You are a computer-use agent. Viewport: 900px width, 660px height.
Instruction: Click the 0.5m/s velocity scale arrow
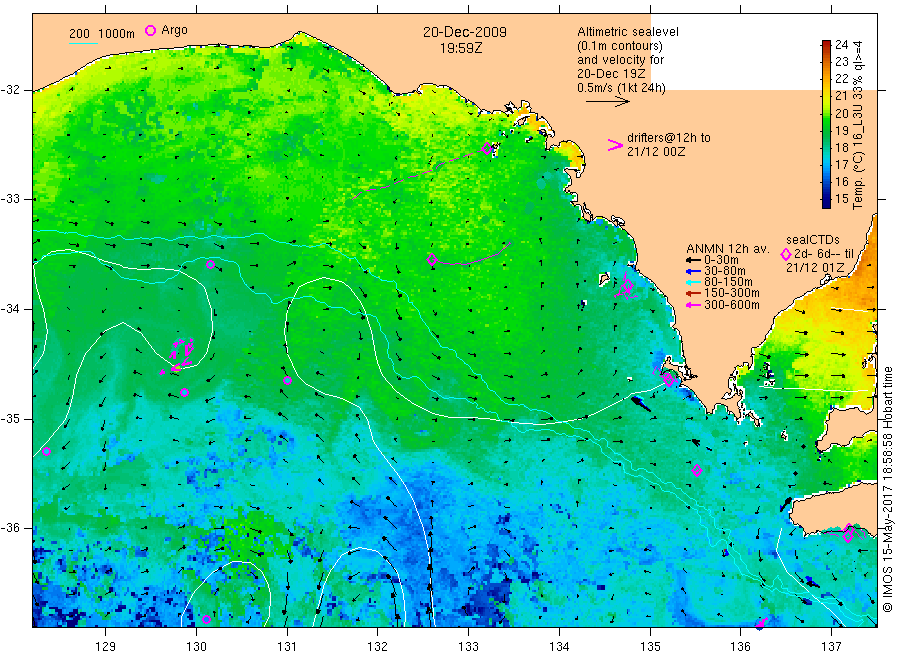(608, 102)
